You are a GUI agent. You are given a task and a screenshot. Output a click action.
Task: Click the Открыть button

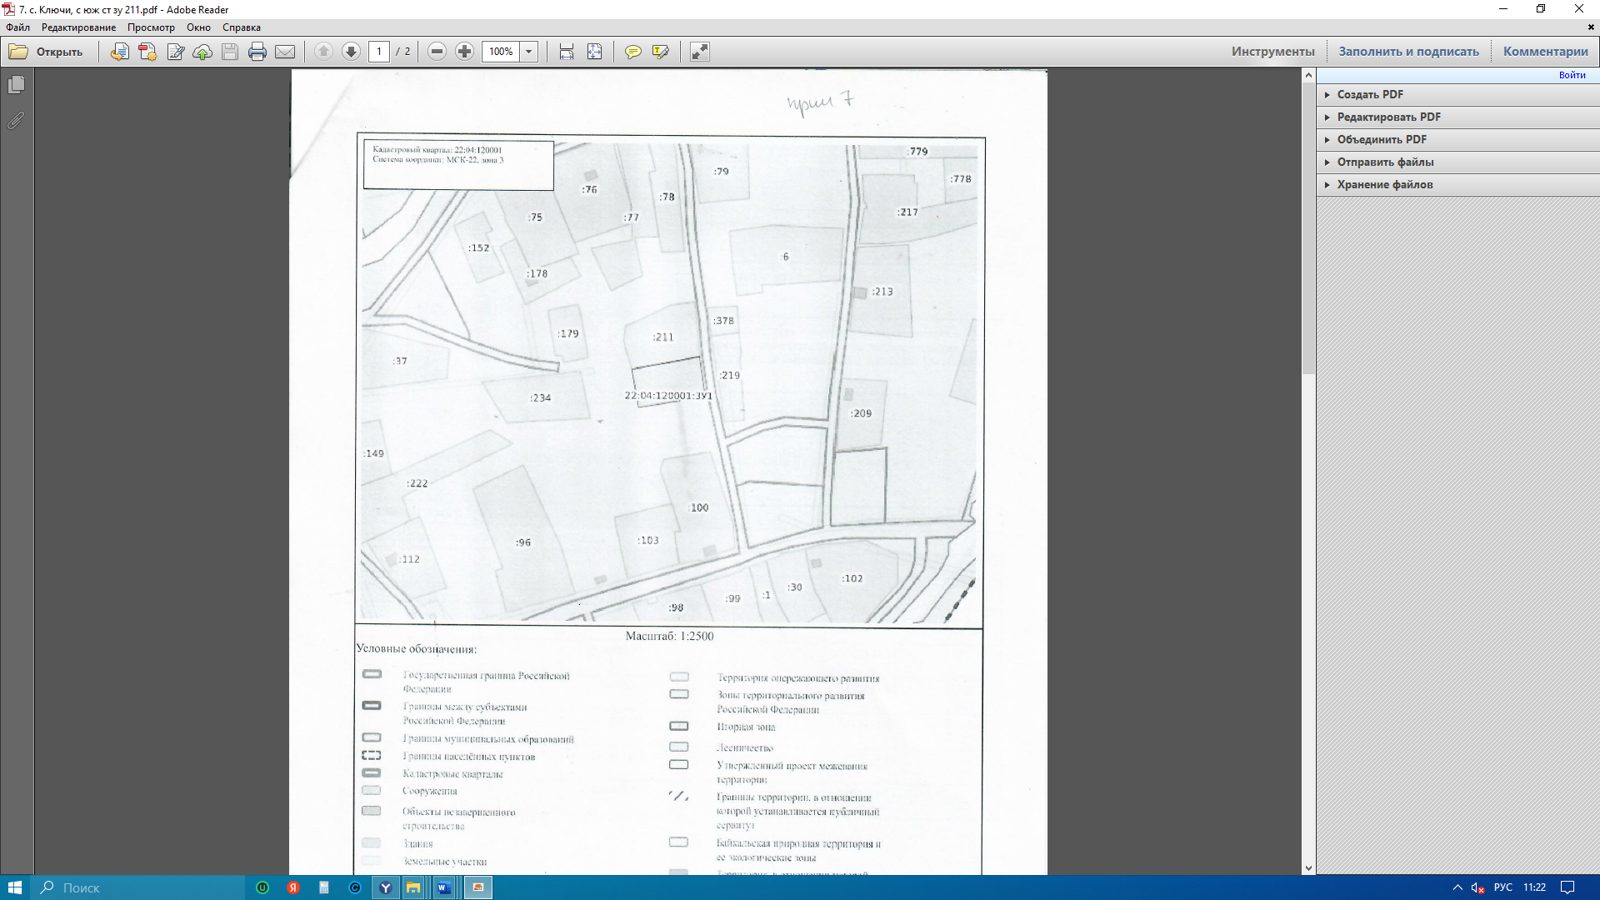pos(46,52)
